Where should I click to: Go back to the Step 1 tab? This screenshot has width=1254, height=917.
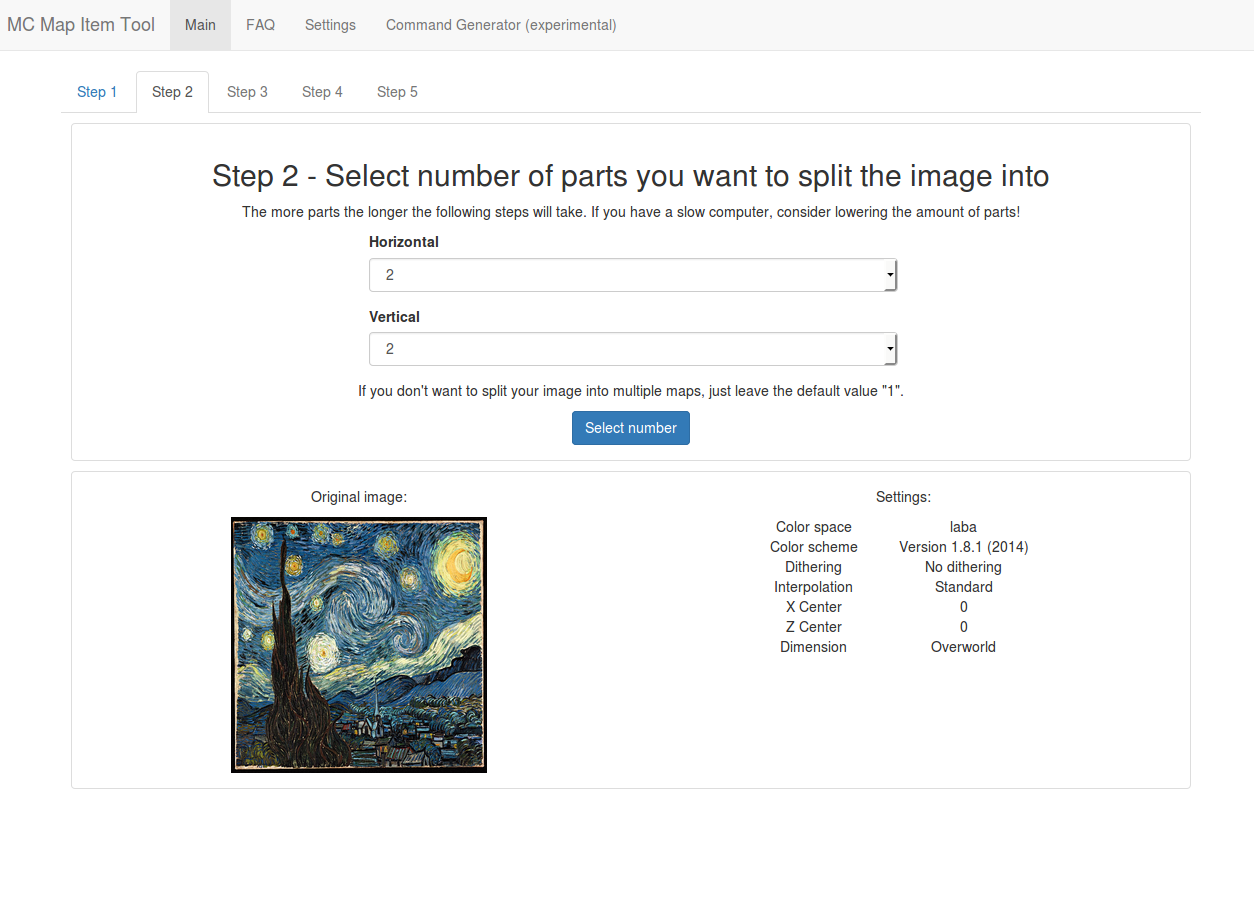pyautogui.click(x=97, y=92)
